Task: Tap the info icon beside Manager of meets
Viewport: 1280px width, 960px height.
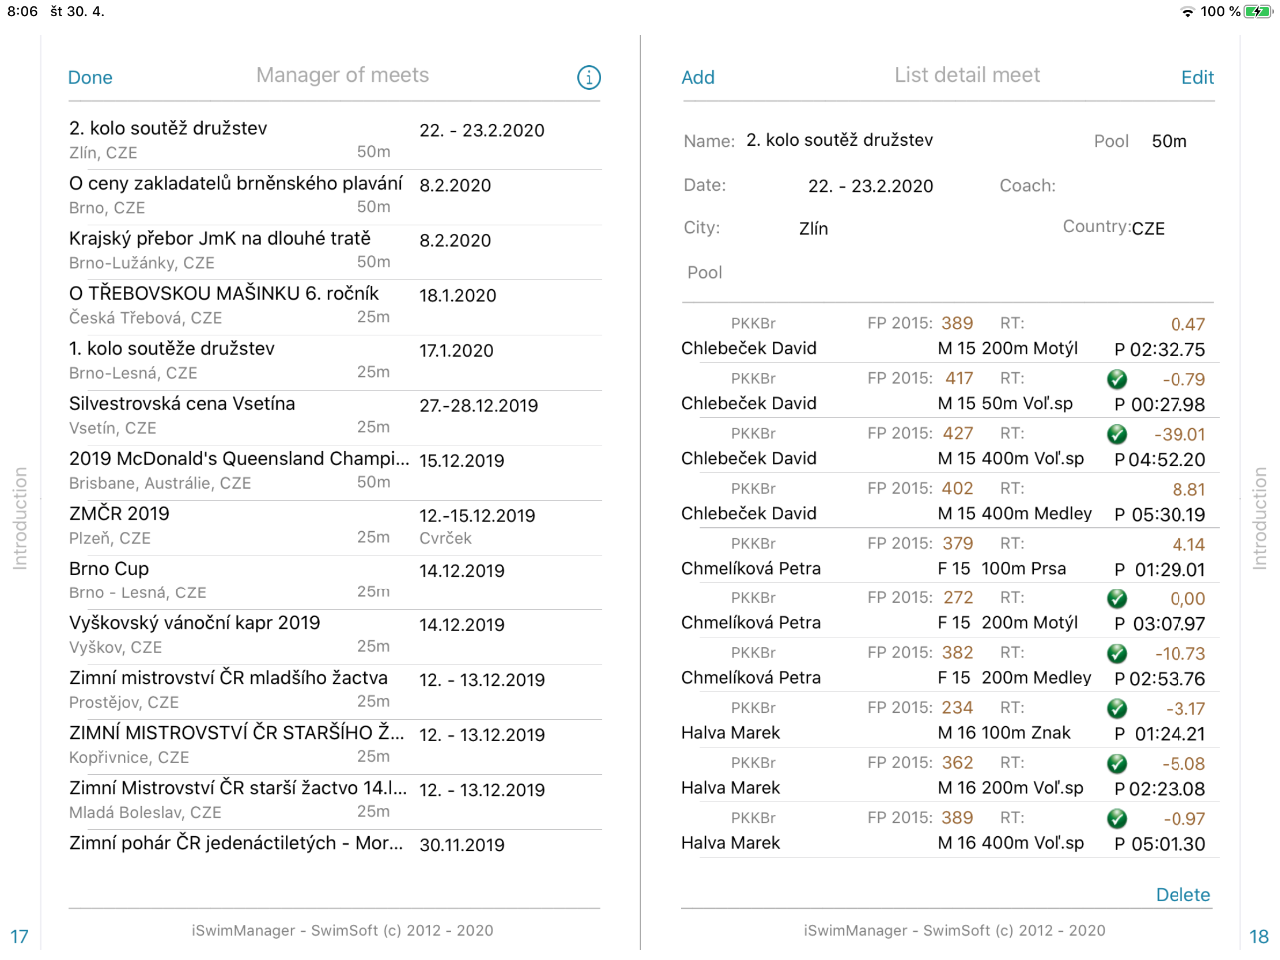Action: click(x=589, y=77)
